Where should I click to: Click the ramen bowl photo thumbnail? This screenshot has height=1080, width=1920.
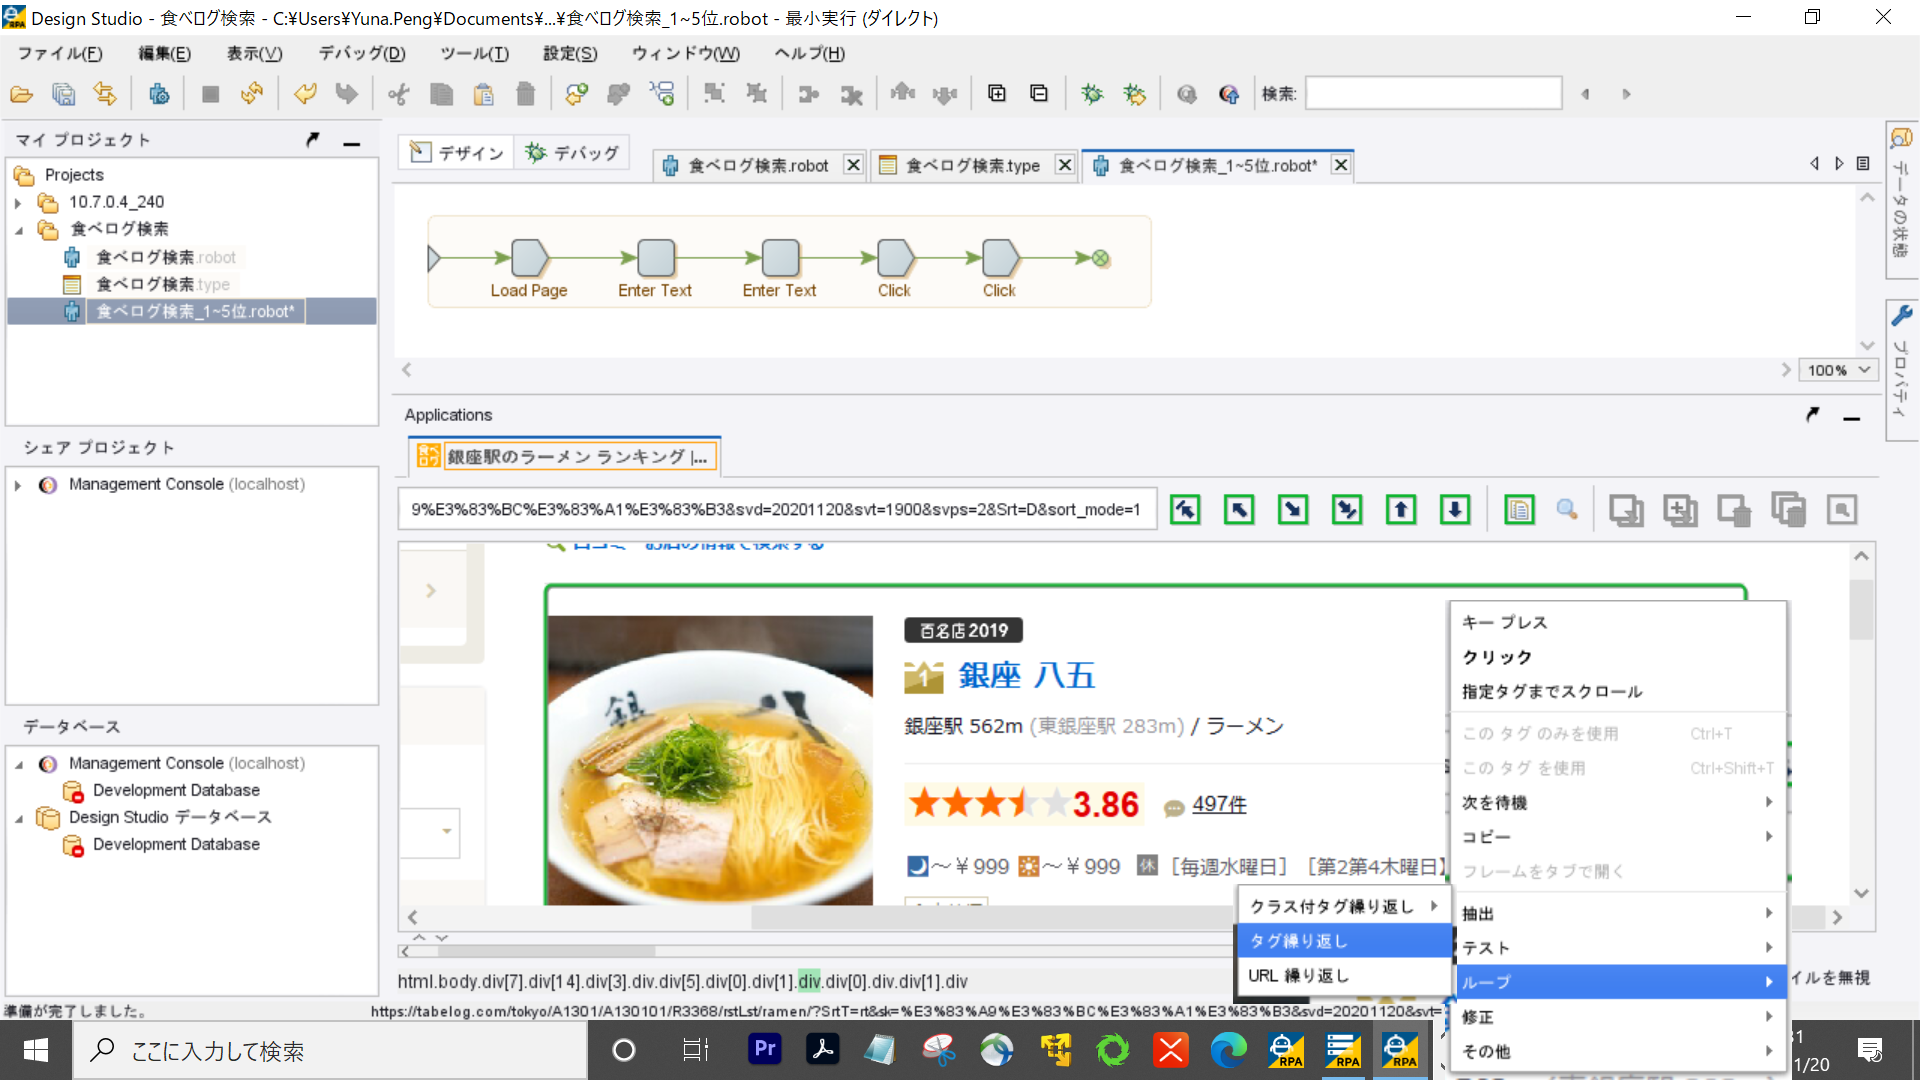click(710, 760)
